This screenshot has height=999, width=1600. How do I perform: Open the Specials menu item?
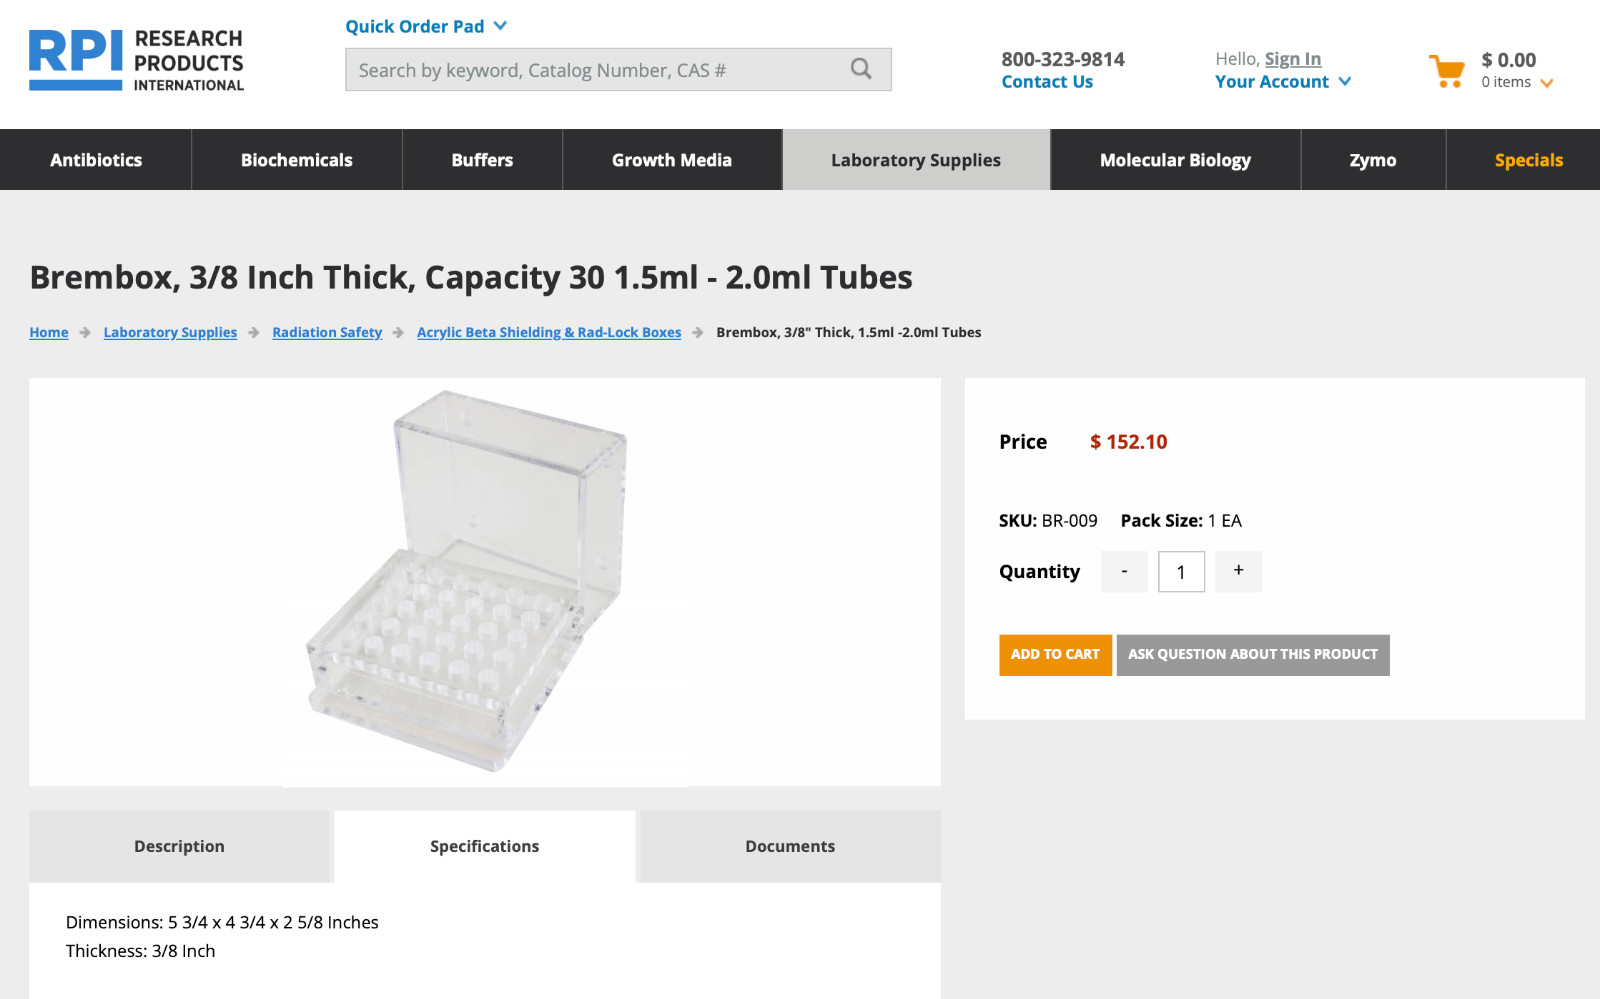point(1528,160)
